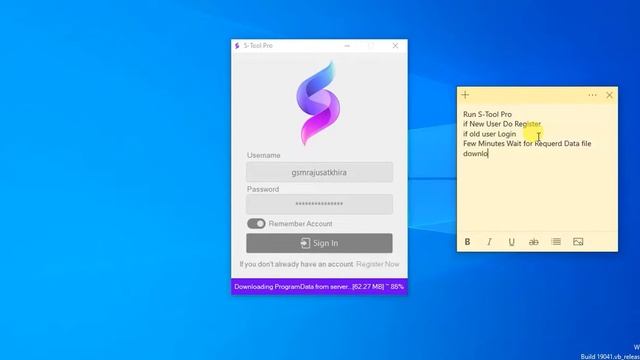Click the 'Few Minutes Wait' note line
Viewport: 640px width, 360px height.
527,144
